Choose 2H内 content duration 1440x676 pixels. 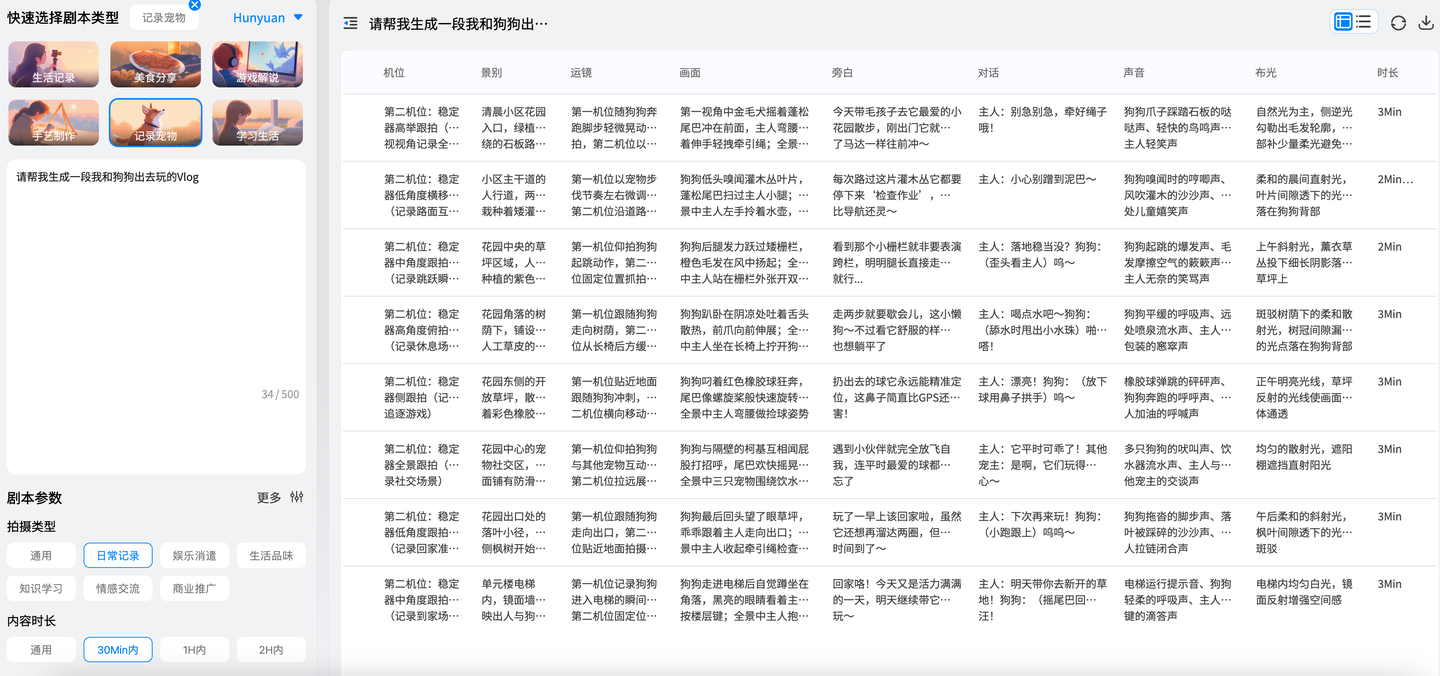271,649
